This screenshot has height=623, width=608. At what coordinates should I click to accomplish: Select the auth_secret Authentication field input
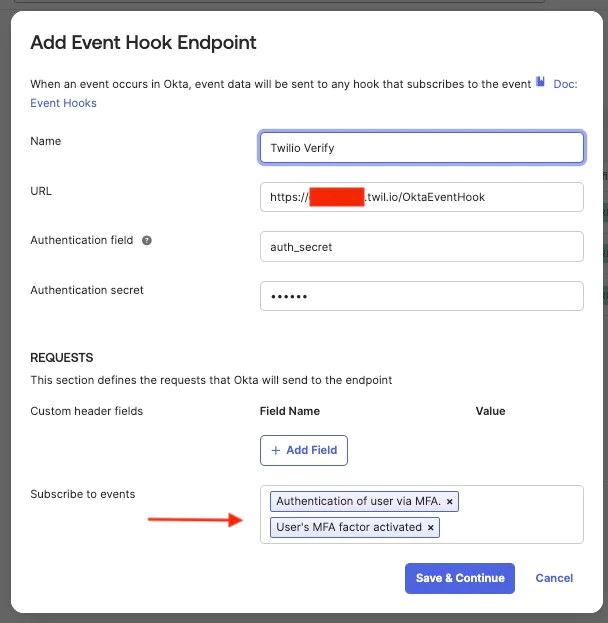tap(421, 246)
